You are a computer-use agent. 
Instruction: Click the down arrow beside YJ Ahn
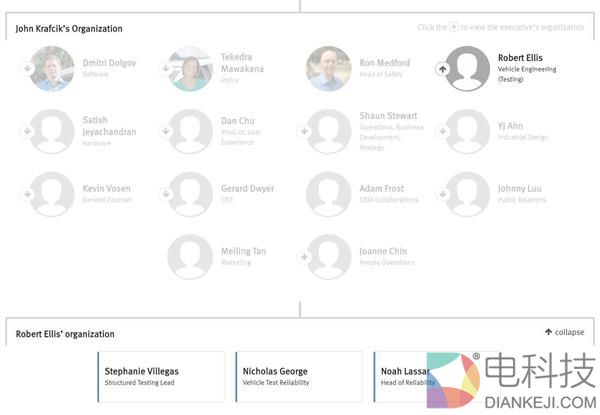(x=442, y=131)
